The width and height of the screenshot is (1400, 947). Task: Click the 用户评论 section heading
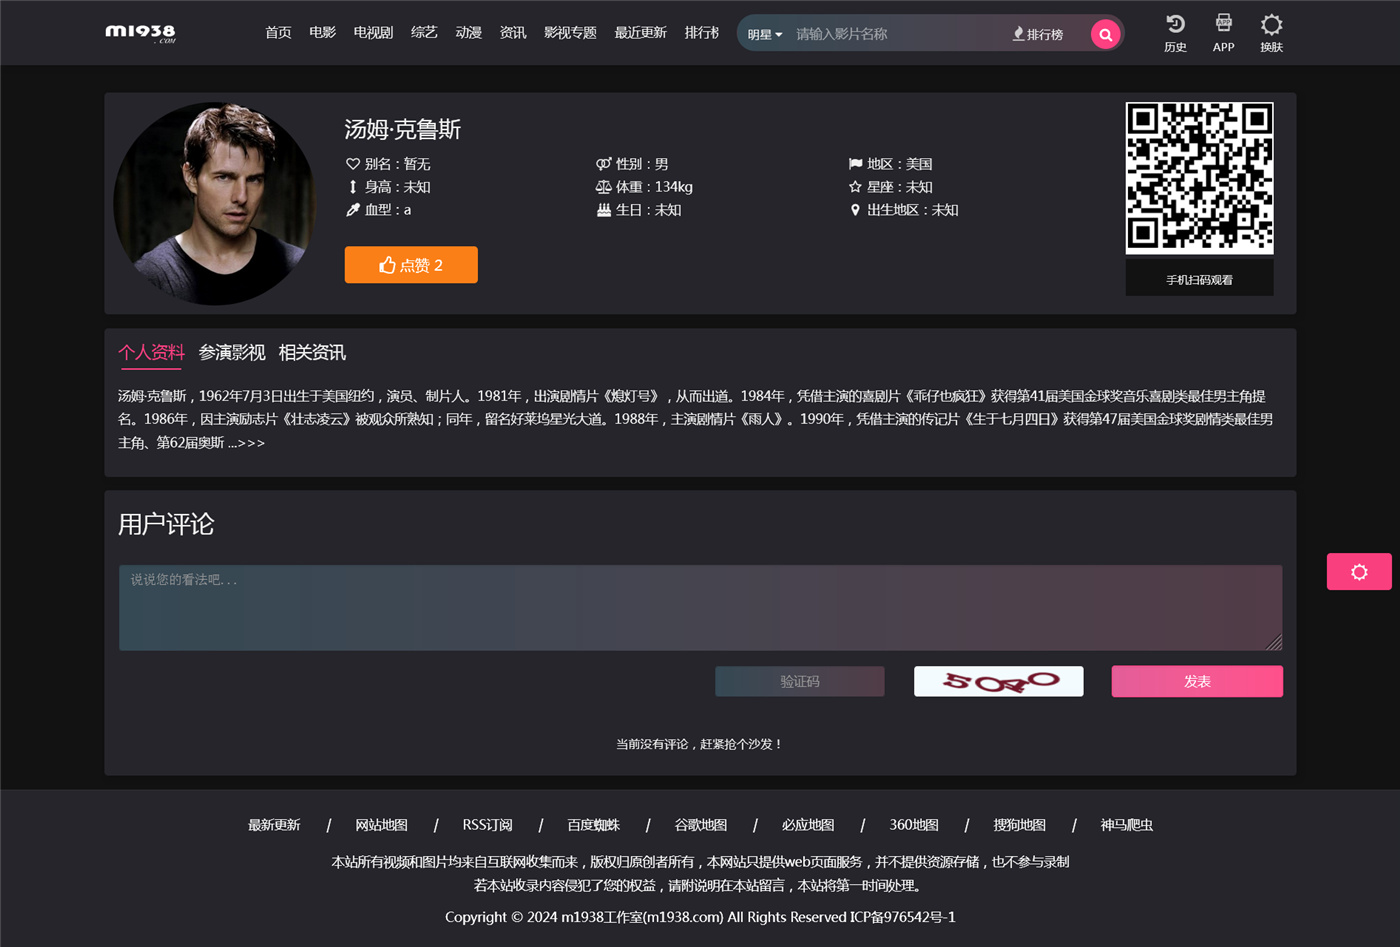click(x=166, y=524)
